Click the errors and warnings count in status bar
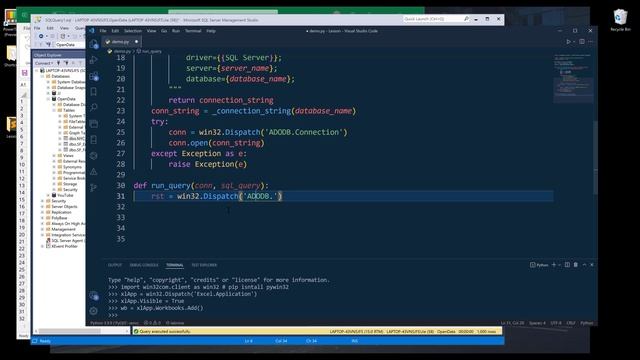 point(152,323)
